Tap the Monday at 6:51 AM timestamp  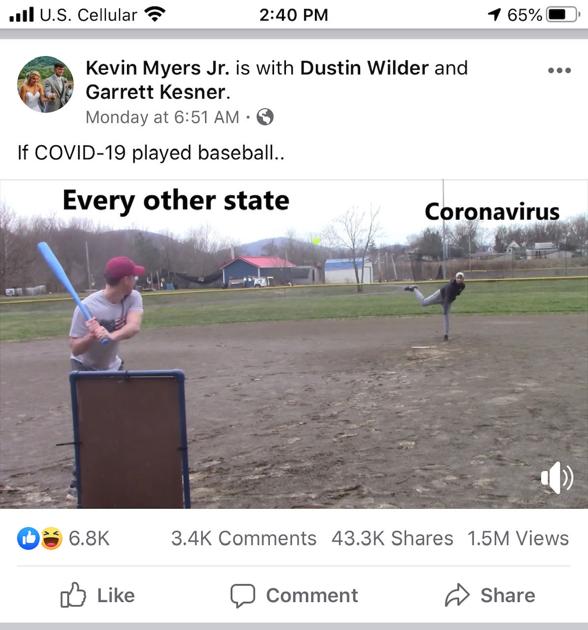click(162, 117)
